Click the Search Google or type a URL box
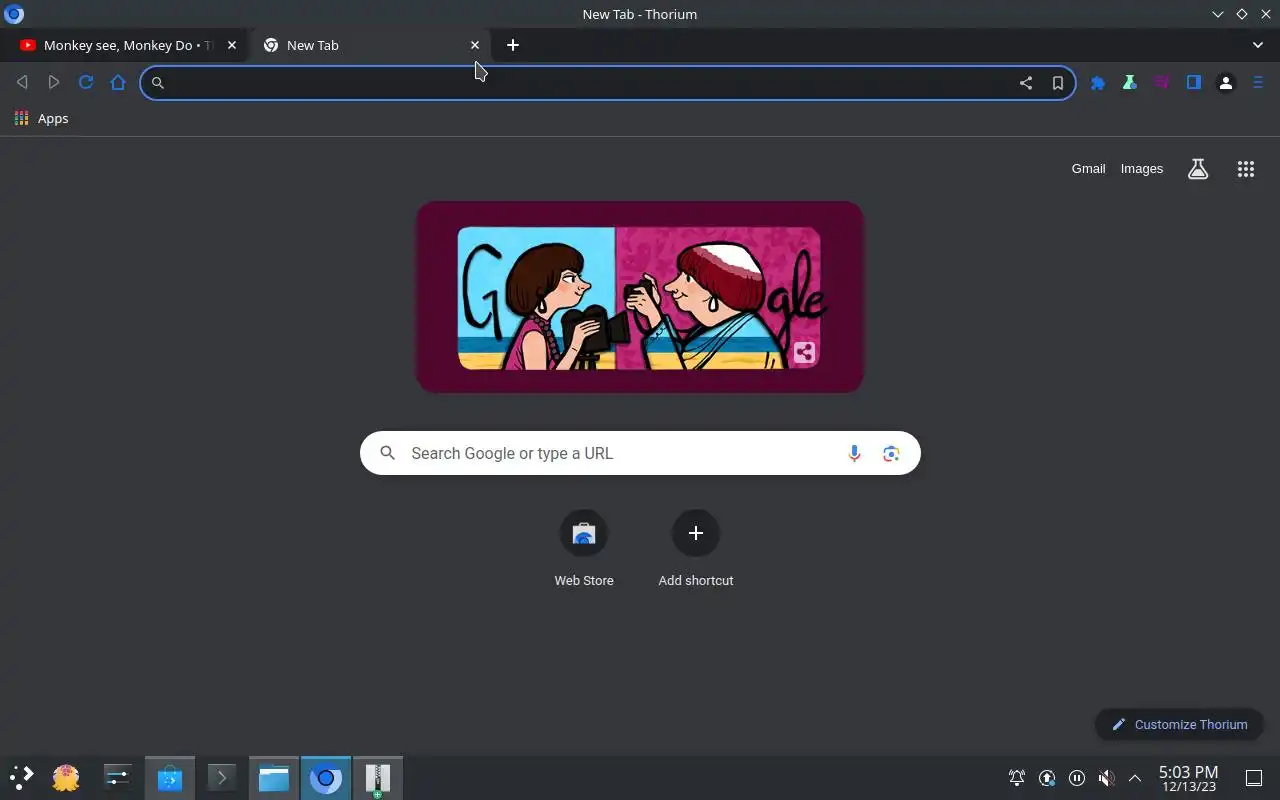 click(x=640, y=453)
